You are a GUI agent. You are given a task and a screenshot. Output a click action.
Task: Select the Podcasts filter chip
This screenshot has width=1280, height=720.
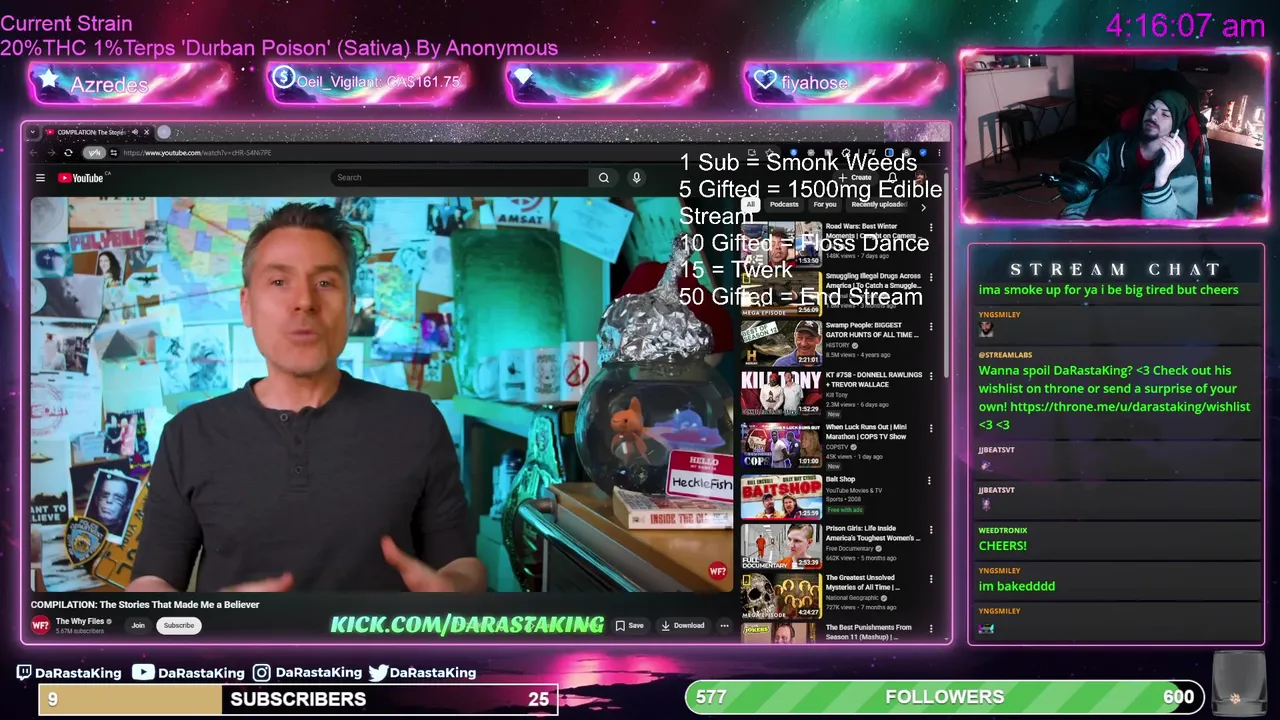[x=784, y=205]
